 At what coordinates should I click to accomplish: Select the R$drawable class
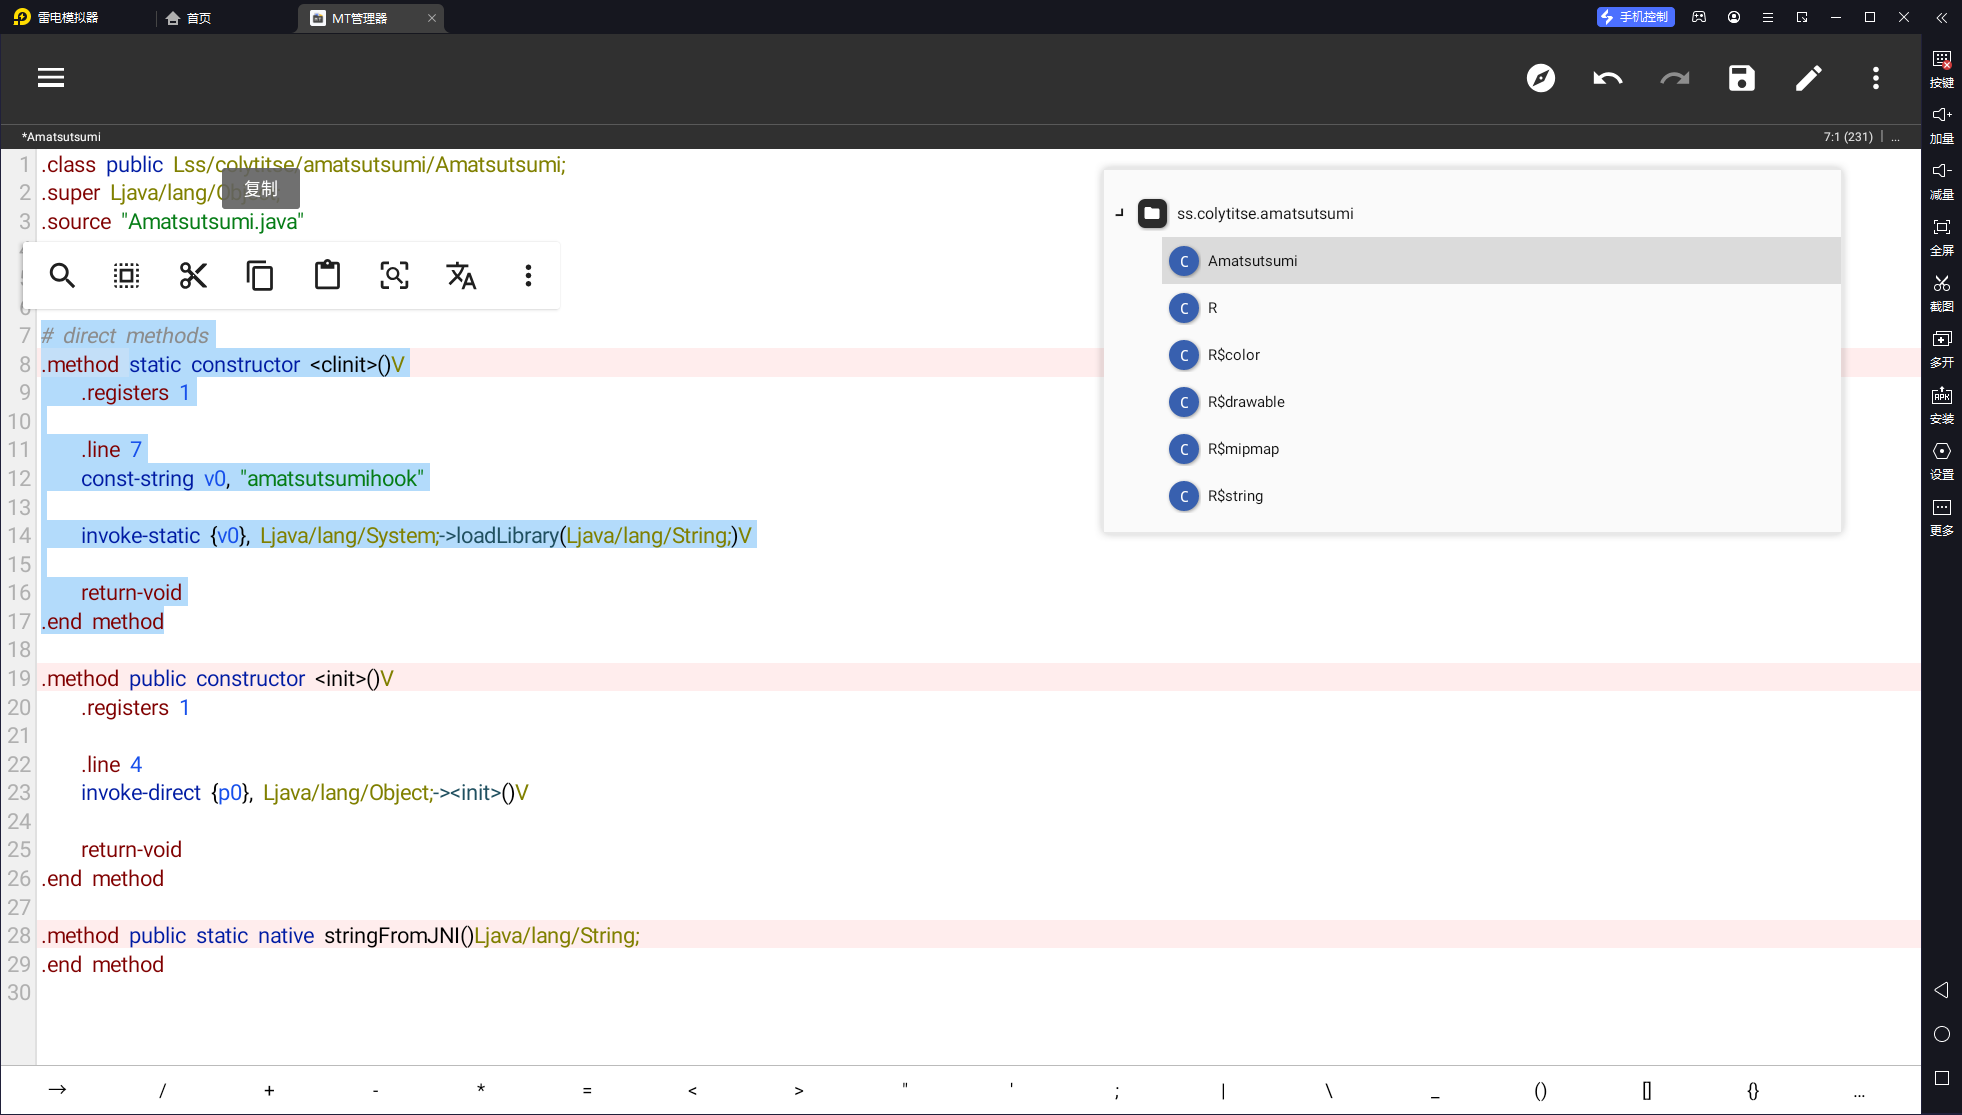tap(1246, 402)
